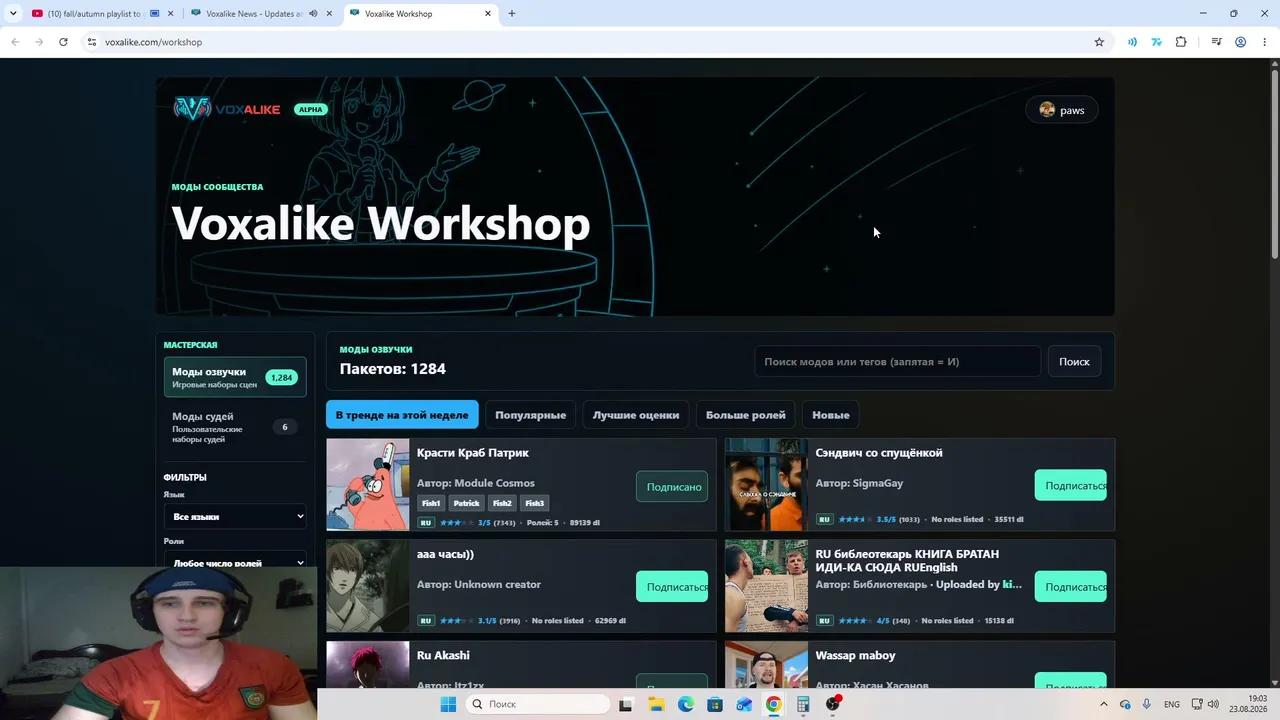Open Microsoft Edge from the taskbar
This screenshot has width=1280, height=720.
pyautogui.click(x=685, y=704)
